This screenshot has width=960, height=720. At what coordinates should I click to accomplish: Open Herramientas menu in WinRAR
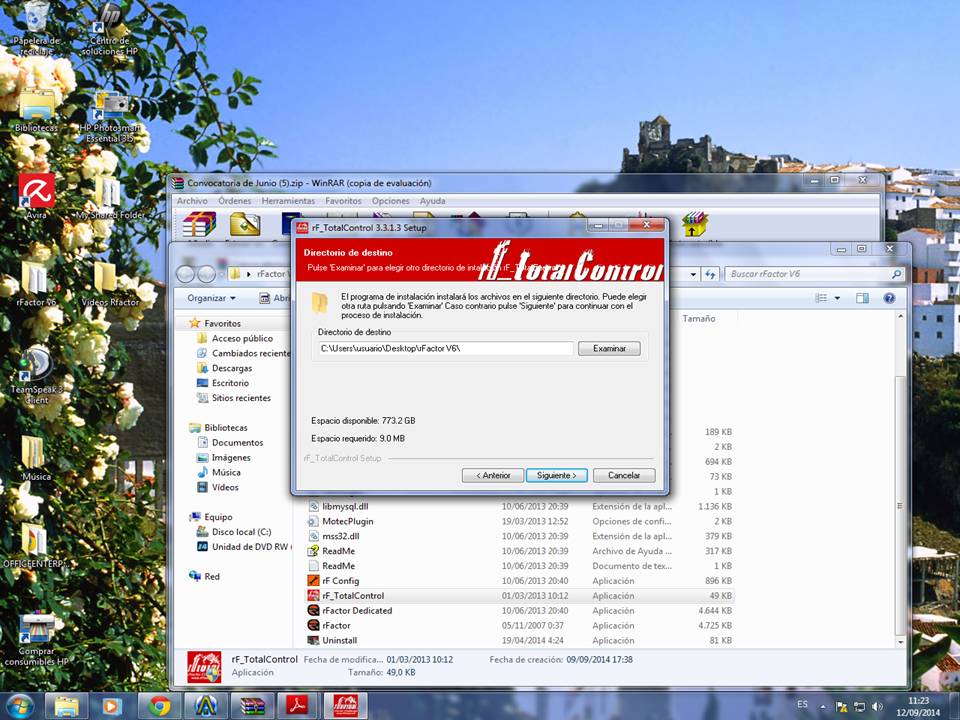pos(288,201)
